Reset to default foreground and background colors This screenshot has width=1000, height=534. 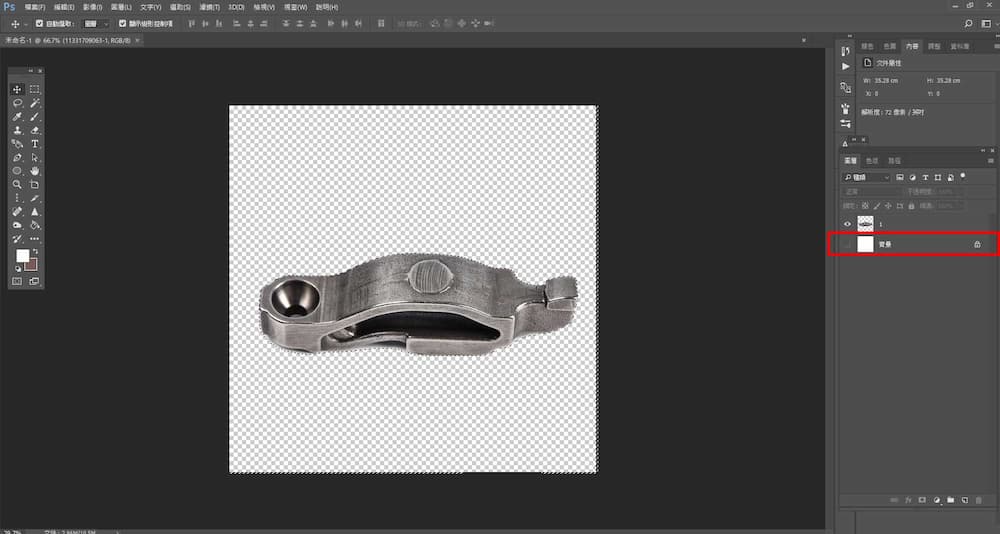pos(18,269)
